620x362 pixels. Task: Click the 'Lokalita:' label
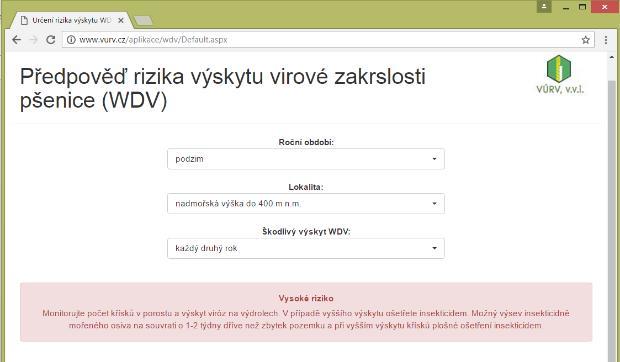pyautogui.click(x=306, y=187)
